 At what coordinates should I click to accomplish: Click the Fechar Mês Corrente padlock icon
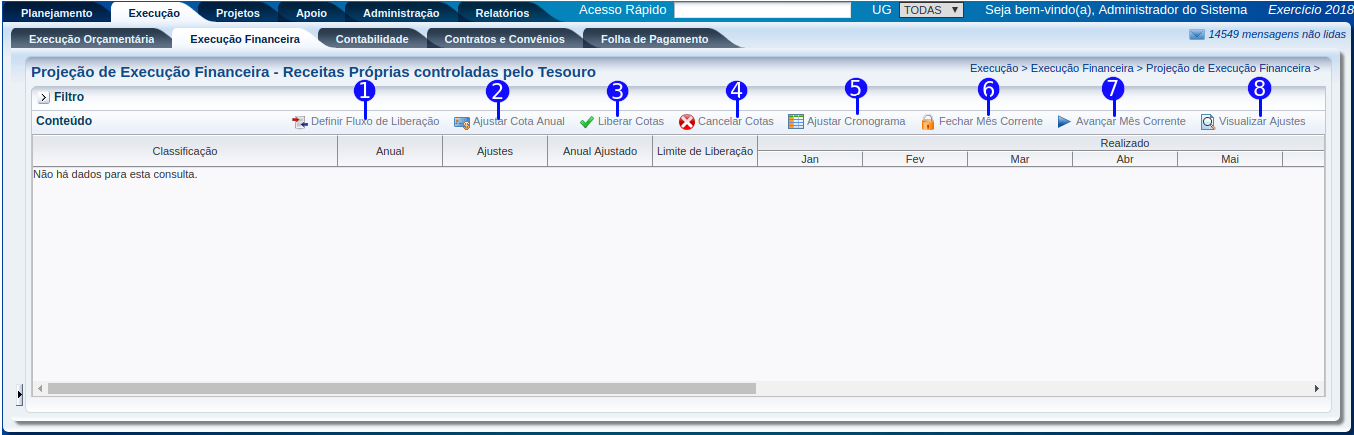[928, 122]
